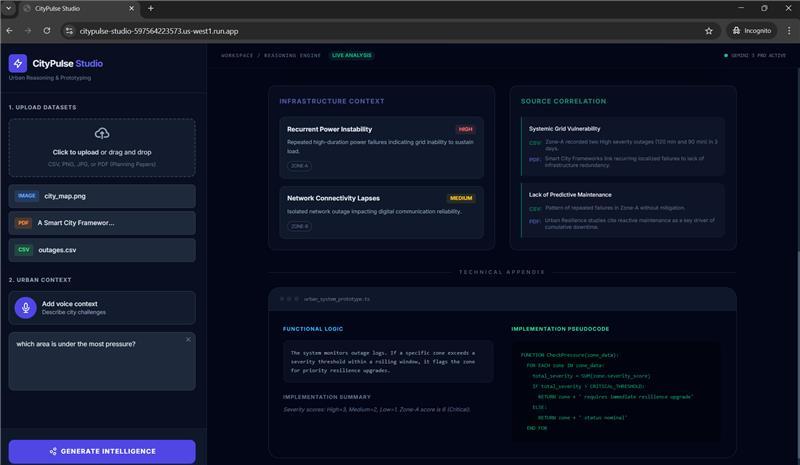
Task: Click the cloud upload icon
Action: pyautogui.click(x=102, y=133)
